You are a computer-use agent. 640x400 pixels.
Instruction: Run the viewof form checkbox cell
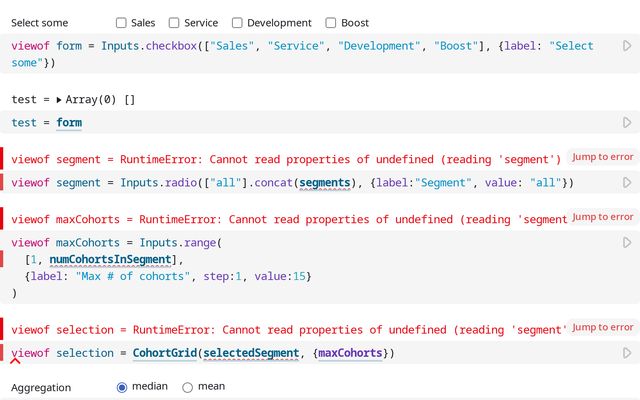627,46
